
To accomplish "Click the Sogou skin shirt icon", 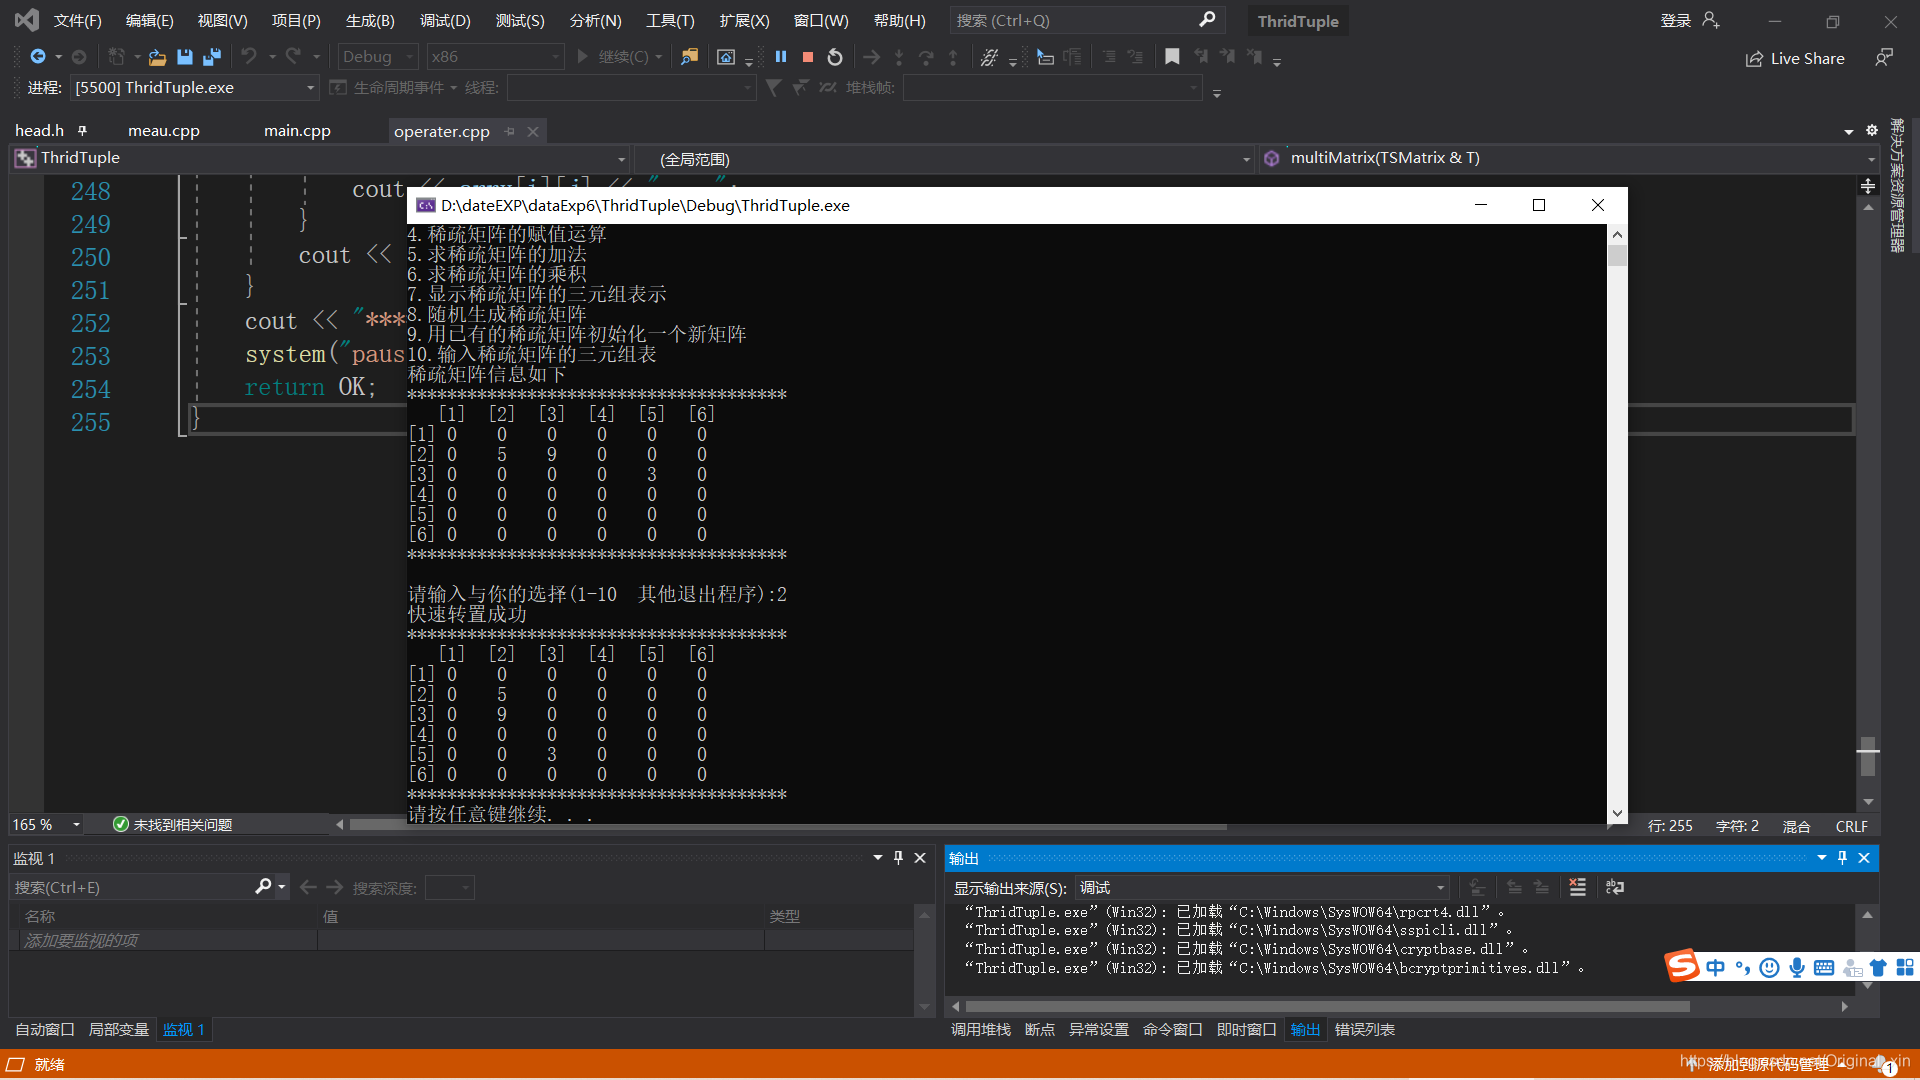I will (1878, 967).
